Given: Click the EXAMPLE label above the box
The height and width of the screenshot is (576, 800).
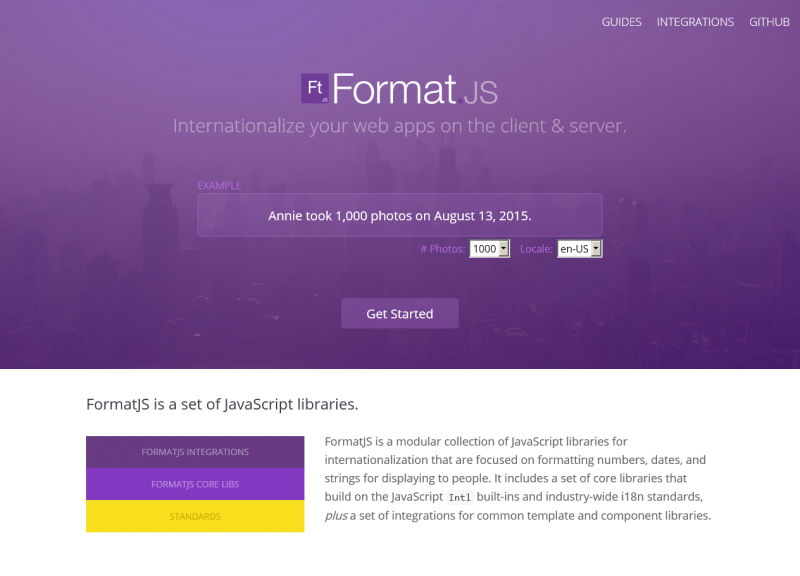Looking at the screenshot, I should click(x=219, y=185).
